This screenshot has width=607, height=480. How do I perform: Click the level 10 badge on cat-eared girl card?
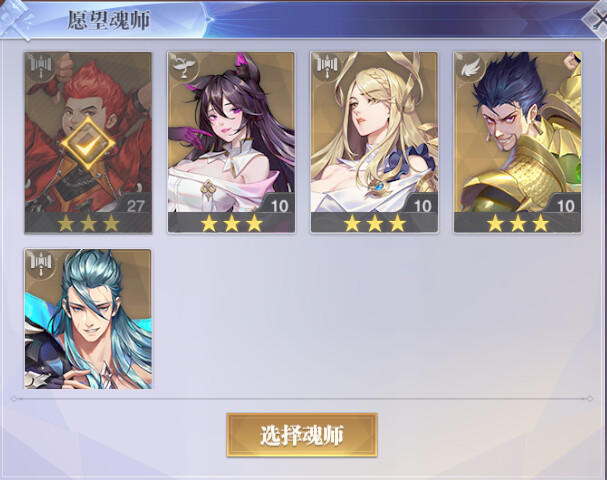click(279, 204)
